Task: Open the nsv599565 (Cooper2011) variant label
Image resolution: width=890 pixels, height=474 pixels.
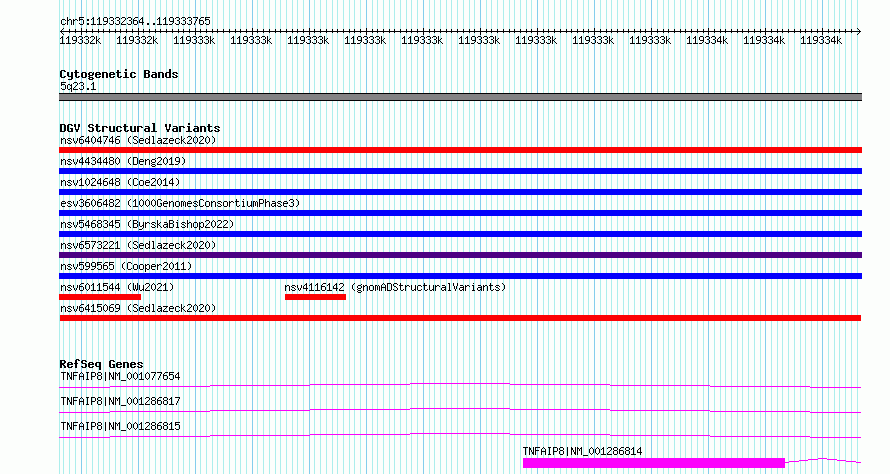Action: point(126,266)
